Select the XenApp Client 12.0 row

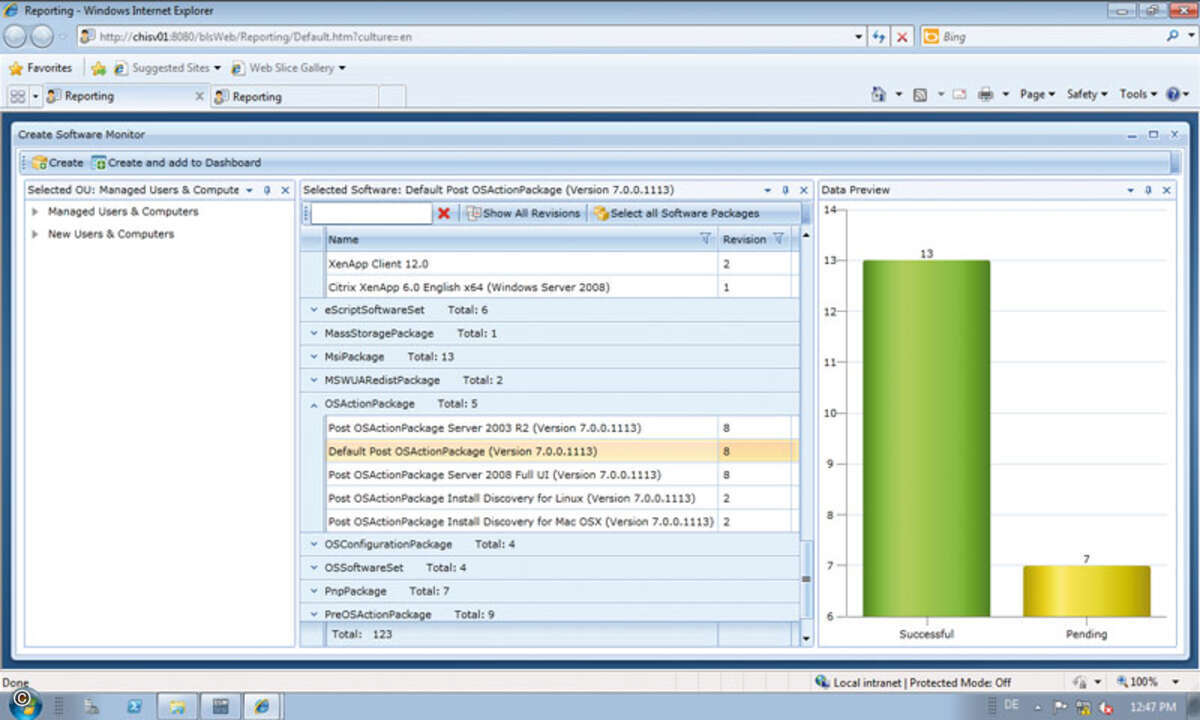tap(563, 264)
